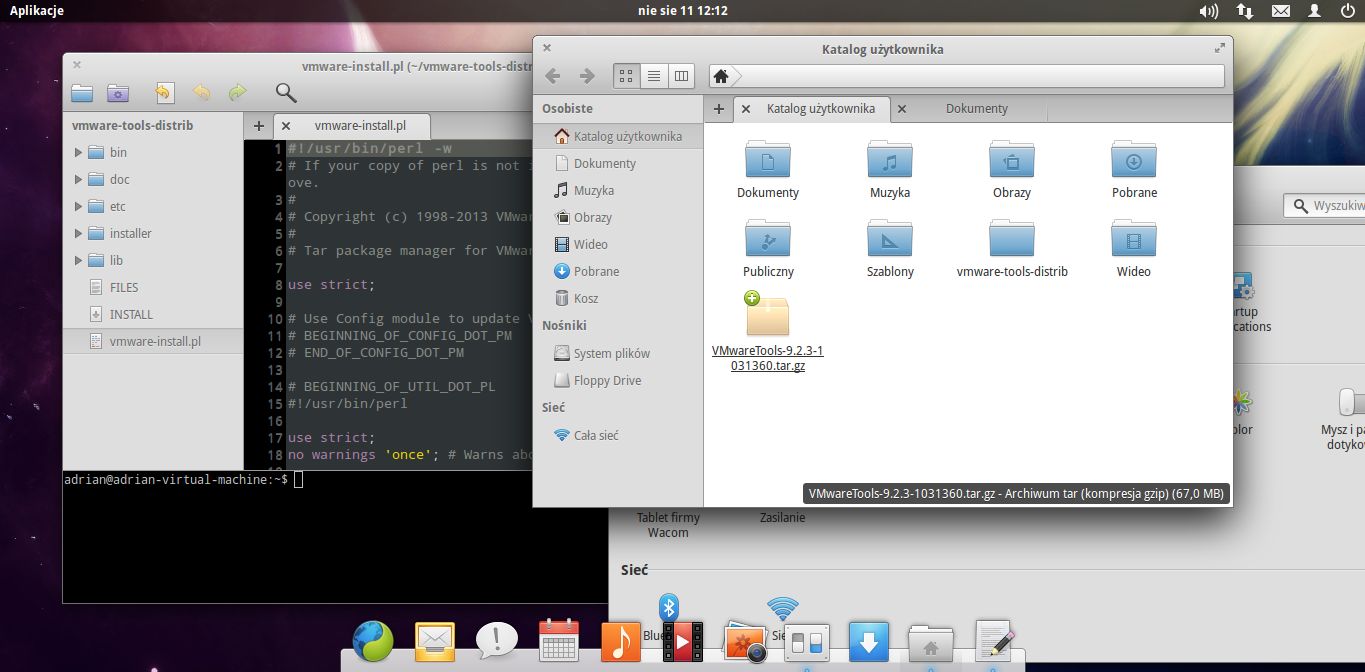Screen dimensions: 1365x672
Task: Switch to vmware-install.pl editor tab
Action: [360, 126]
